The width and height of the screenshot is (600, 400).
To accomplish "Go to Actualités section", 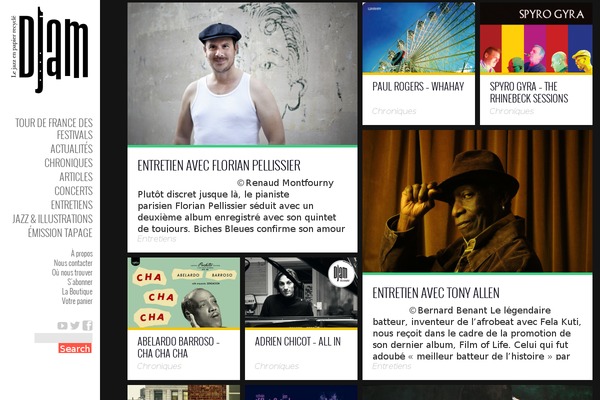I will [72, 149].
